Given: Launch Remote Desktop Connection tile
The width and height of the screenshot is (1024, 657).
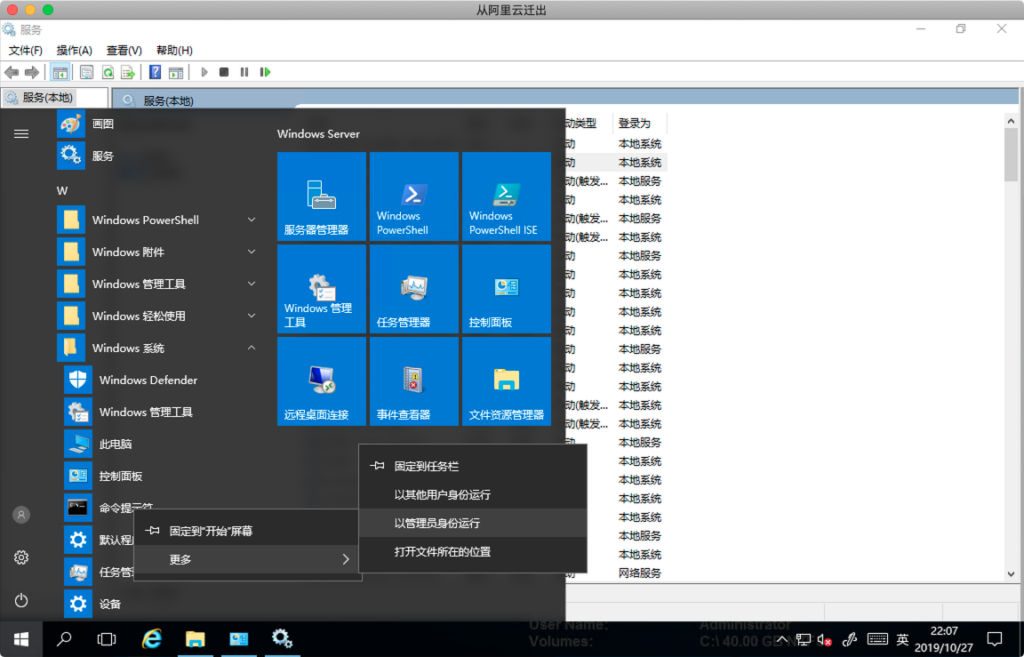Looking at the screenshot, I should 321,381.
